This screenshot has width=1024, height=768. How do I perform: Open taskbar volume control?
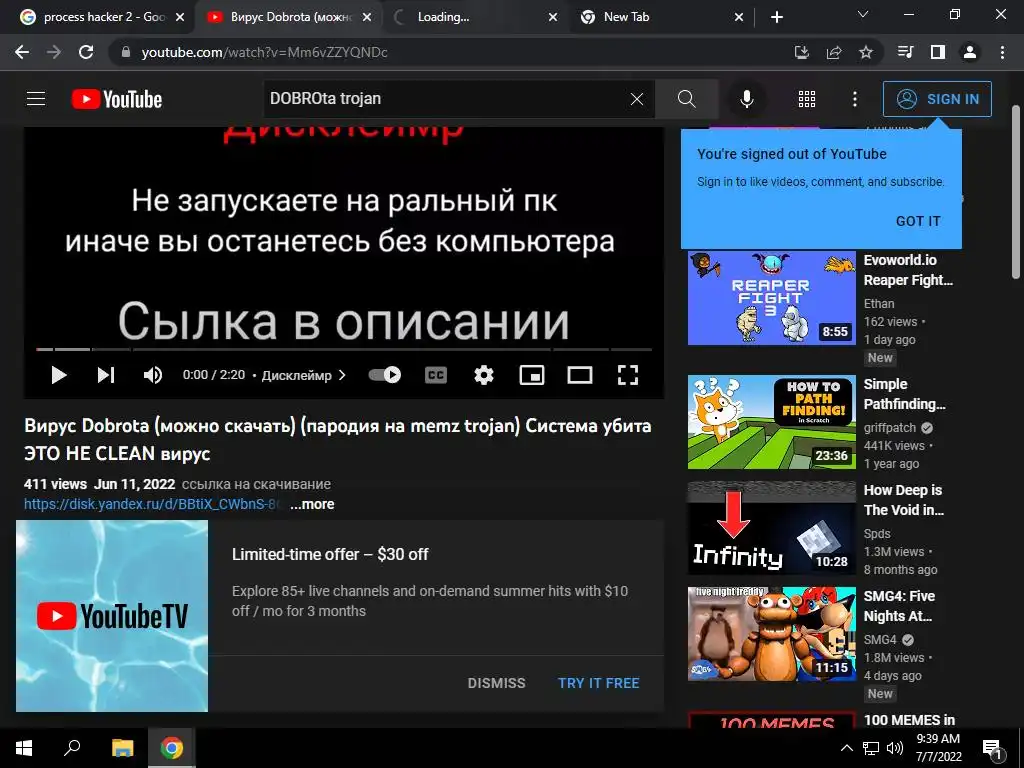point(895,748)
